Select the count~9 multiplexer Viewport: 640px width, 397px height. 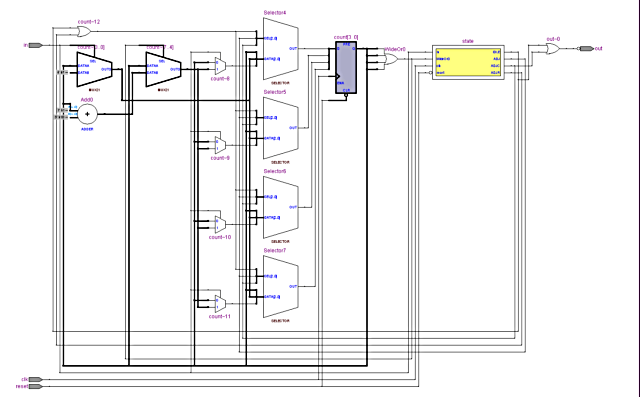[220, 145]
